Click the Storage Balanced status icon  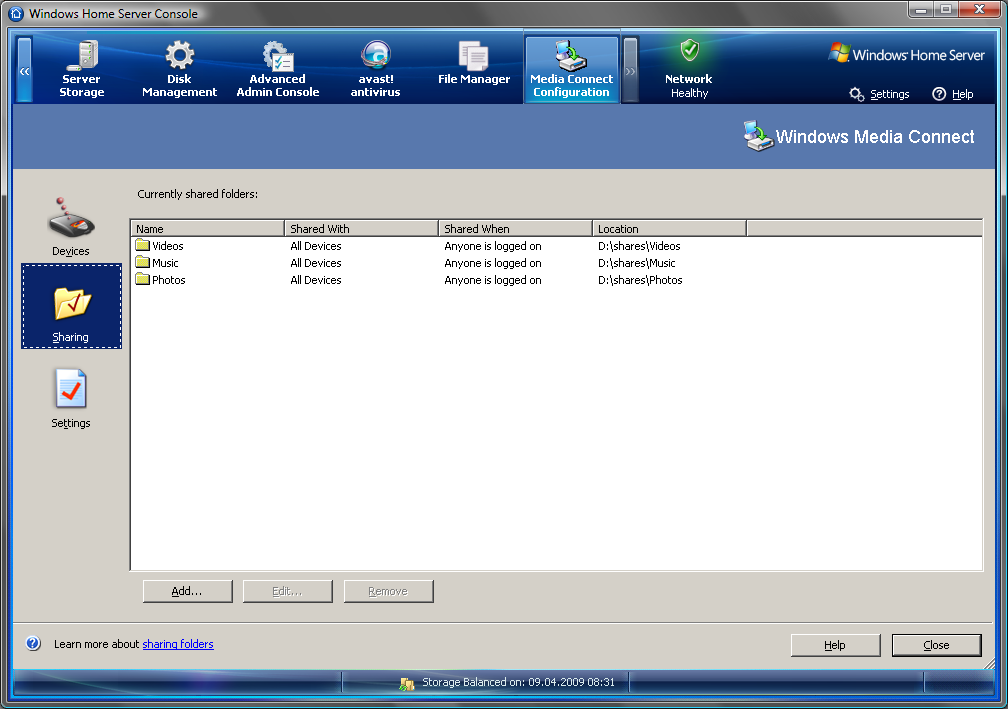(406, 683)
